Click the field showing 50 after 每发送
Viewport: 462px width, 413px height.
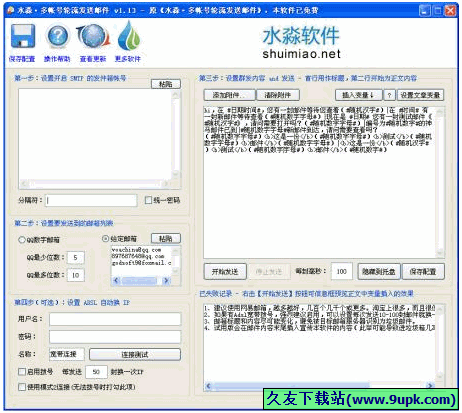click(96, 372)
